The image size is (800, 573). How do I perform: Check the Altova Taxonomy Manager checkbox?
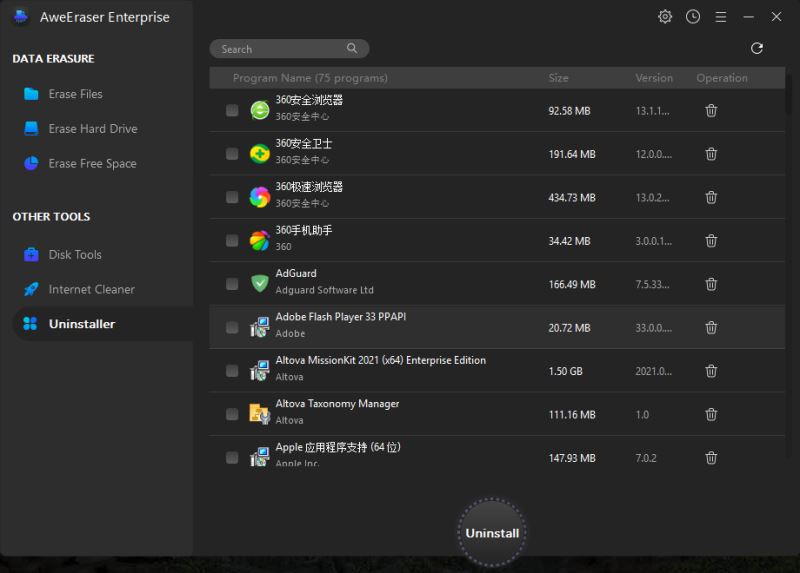coord(232,414)
